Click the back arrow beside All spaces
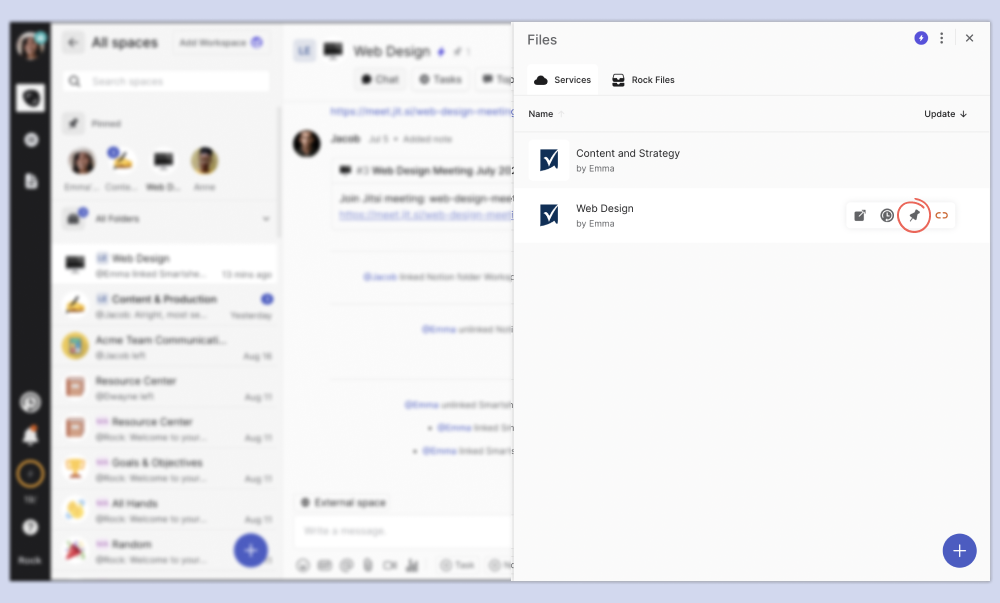 [72, 43]
